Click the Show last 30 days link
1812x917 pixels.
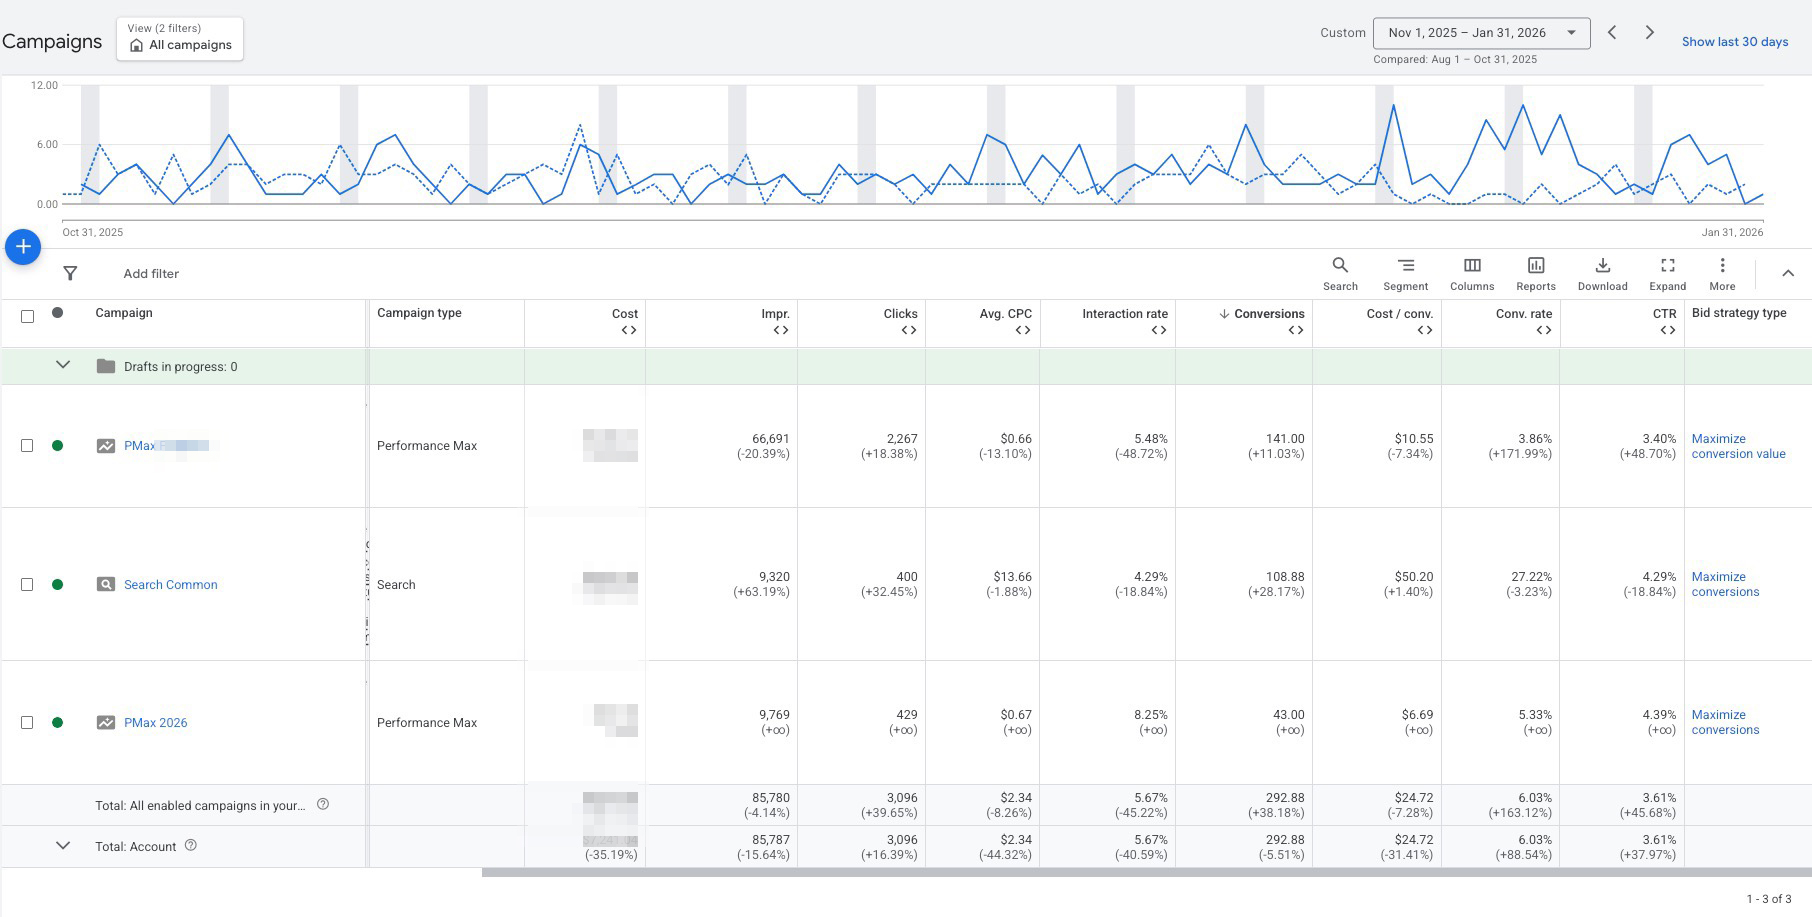pyautogui.click(x=1734, y=42)
